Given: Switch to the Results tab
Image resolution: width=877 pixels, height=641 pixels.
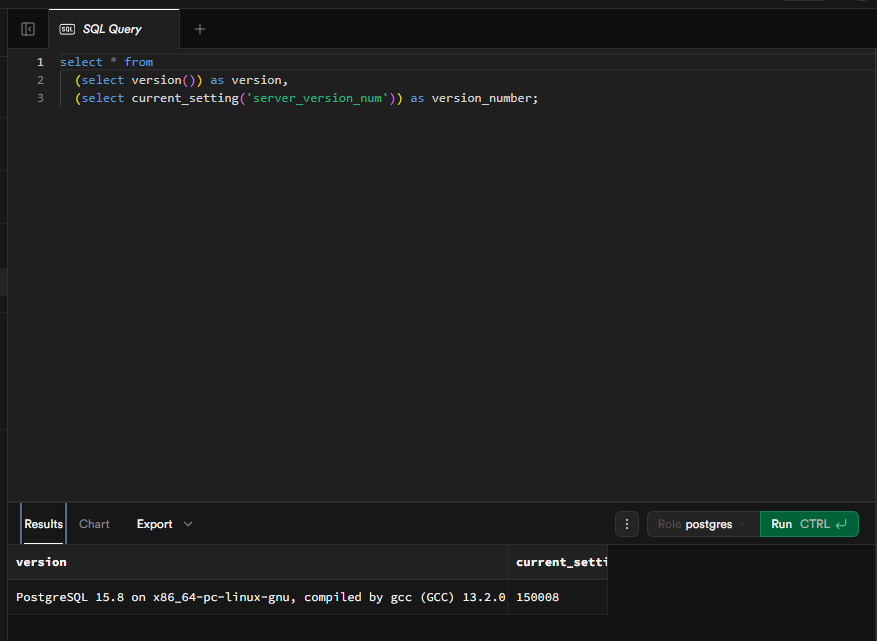Looking at the screenshot, I should point(44,524).
